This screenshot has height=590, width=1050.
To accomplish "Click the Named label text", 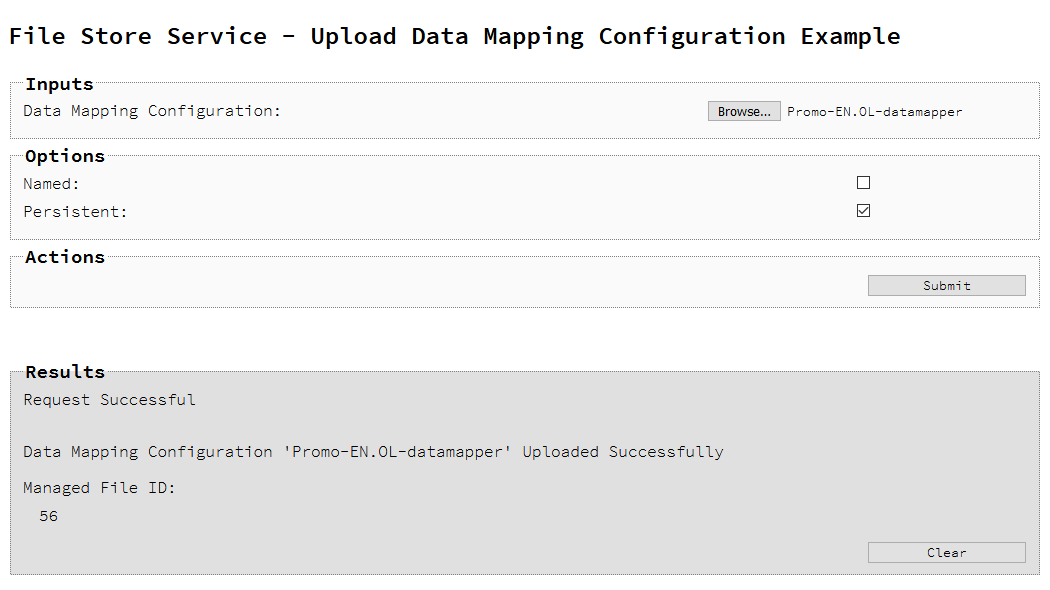I will pyautogui.click(x=50, y=183).
